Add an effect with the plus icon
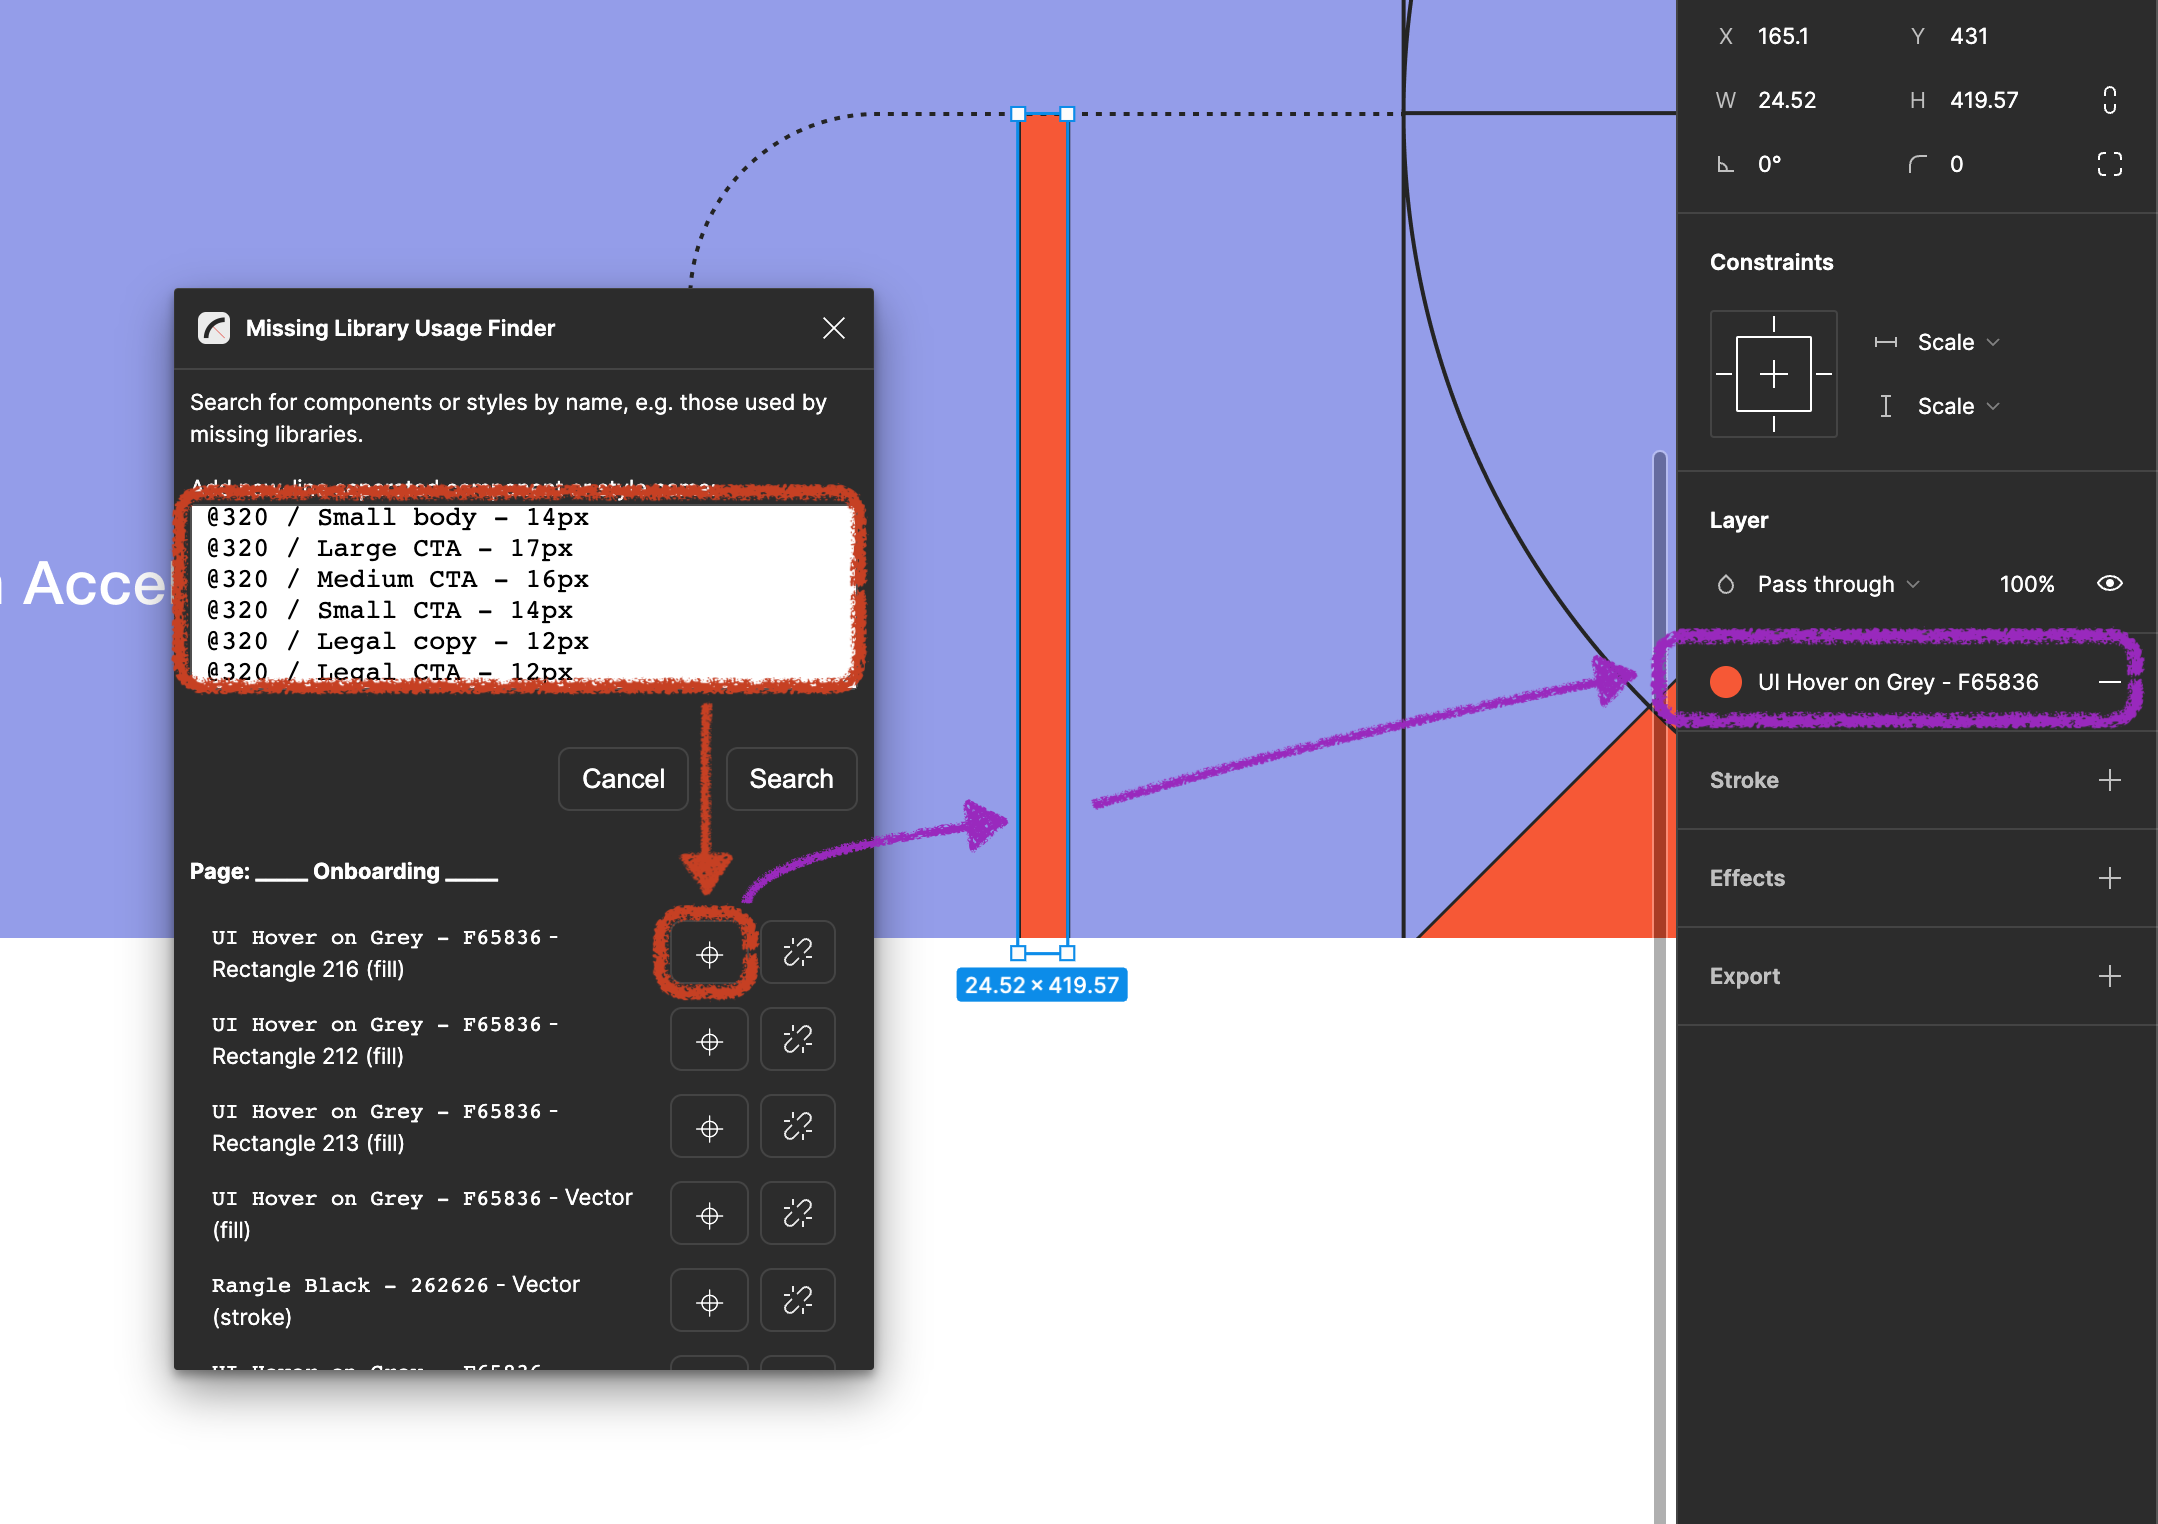 [2109, 878]
